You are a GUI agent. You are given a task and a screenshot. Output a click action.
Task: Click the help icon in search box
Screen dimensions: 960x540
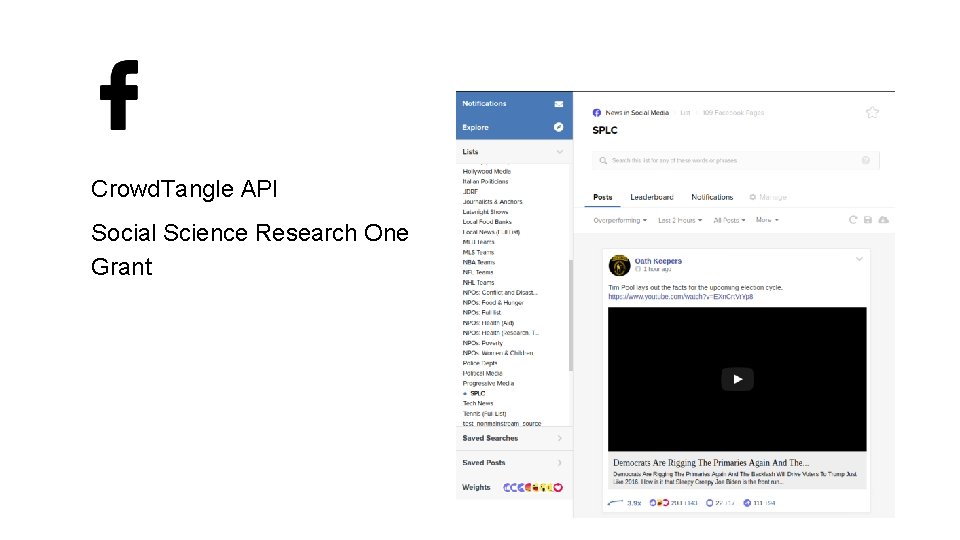click(866, 160)
